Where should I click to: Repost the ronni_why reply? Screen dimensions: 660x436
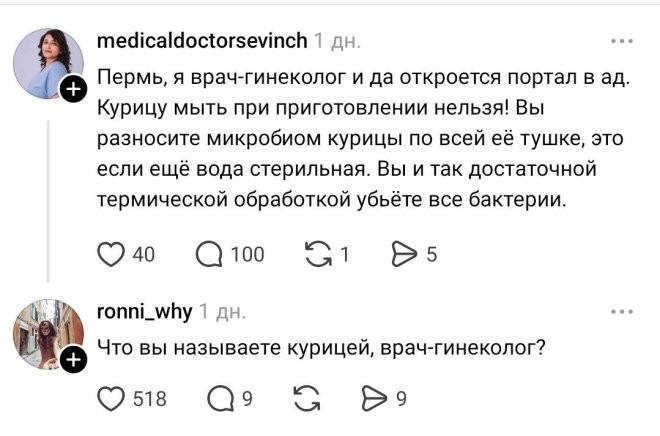(307, 399)
